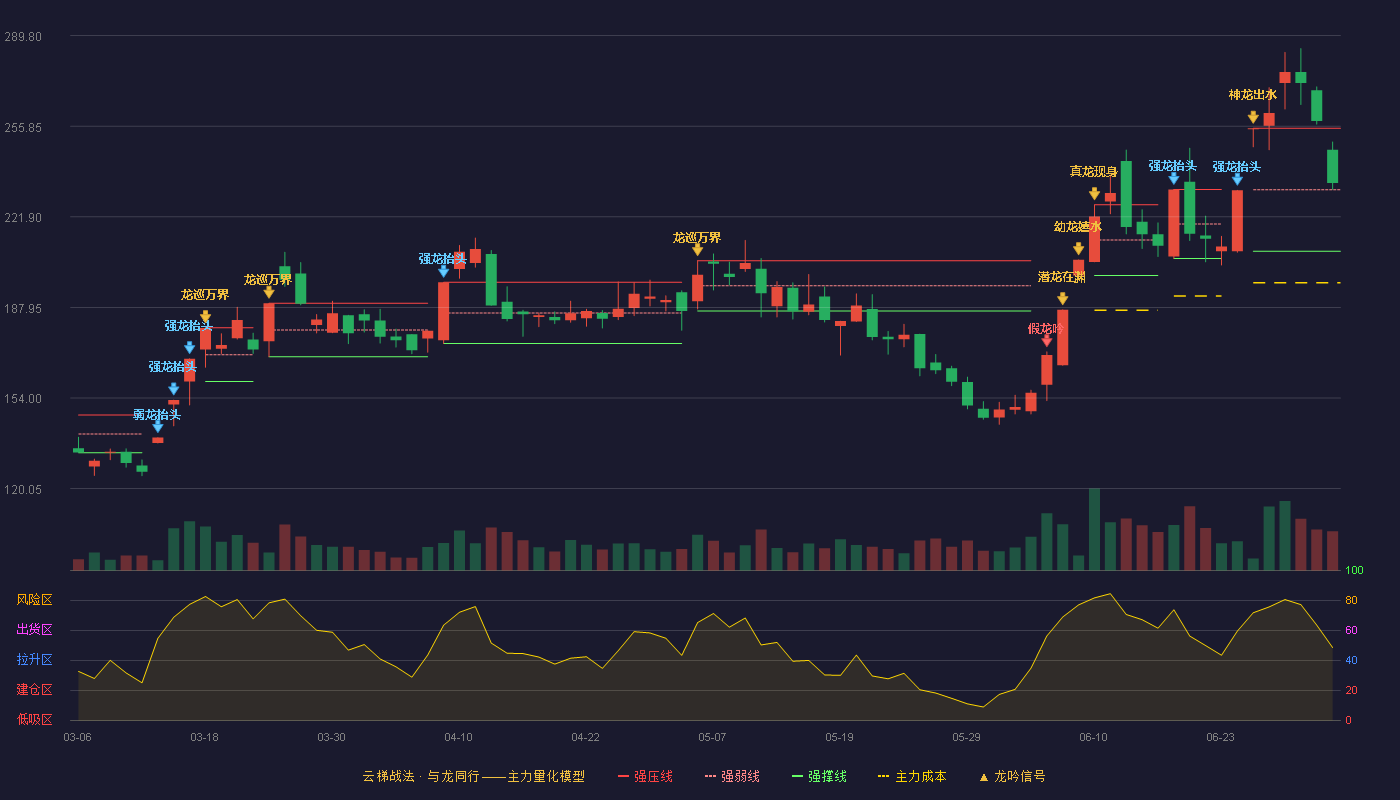Image resolution: width=1400 pixels, height=800 pixels.
Task: Click the 05-19 date label
Action: pyautogui.click(x=839, y=737)
